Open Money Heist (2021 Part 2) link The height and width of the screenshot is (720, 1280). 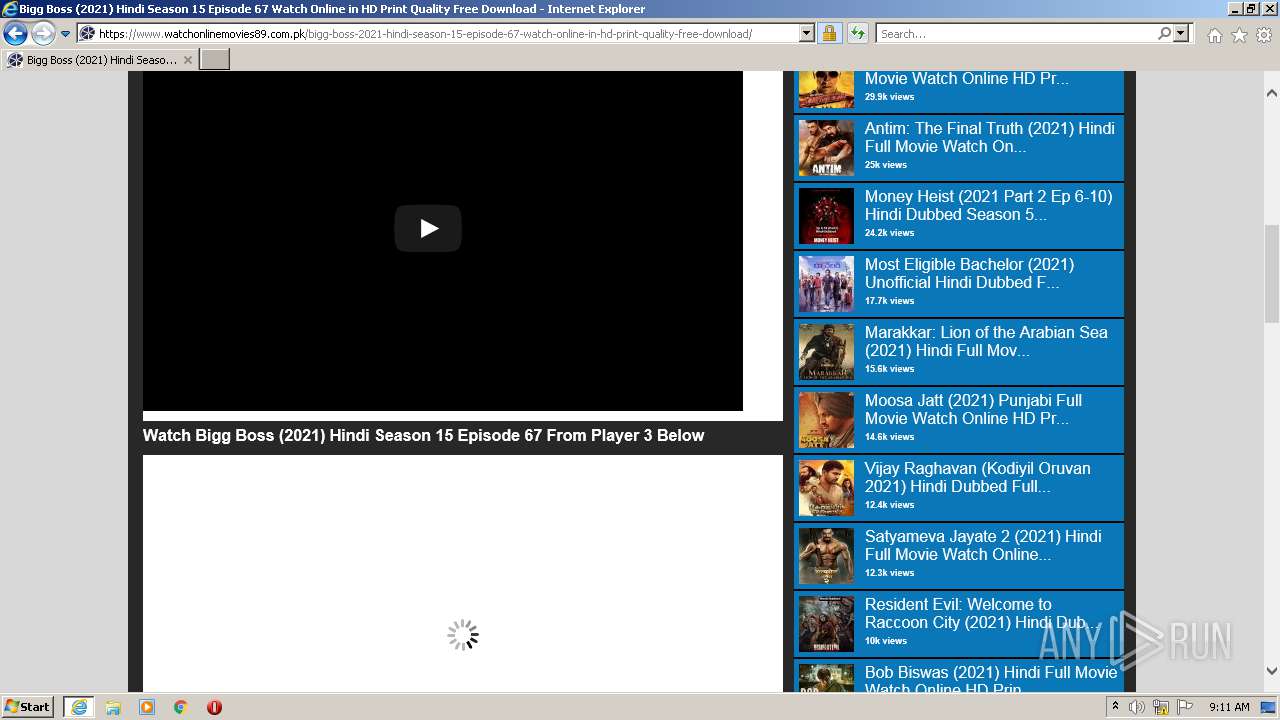[x=989, y=205]
